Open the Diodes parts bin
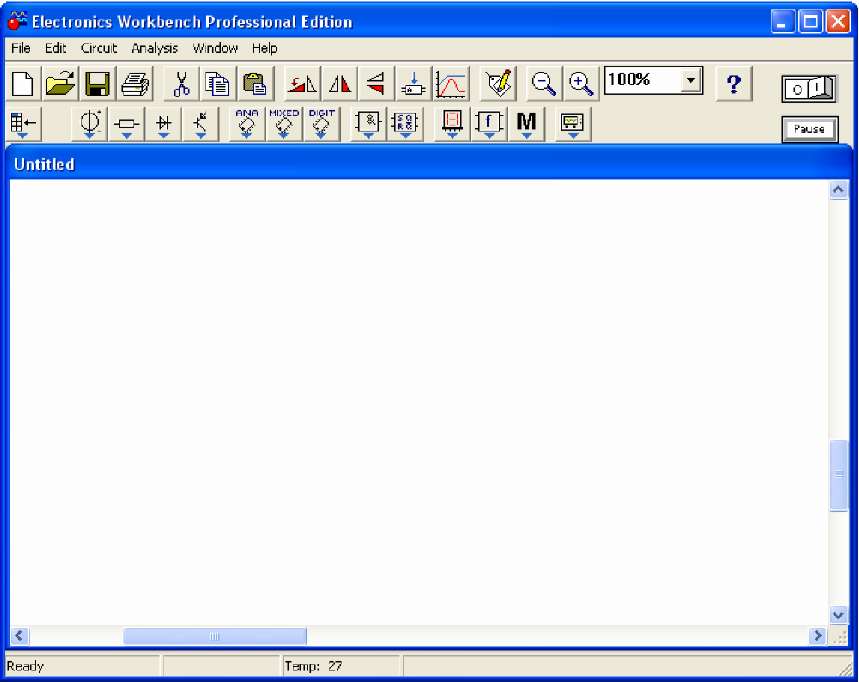Image resolution: width=859 pixels, height=682 pixels. coord(163,124)
